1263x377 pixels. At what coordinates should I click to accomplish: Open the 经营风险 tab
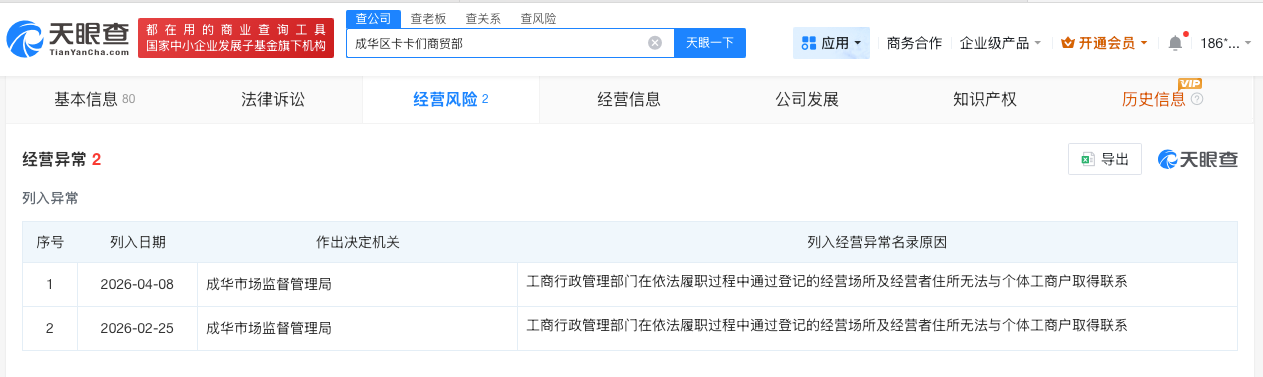451,99
